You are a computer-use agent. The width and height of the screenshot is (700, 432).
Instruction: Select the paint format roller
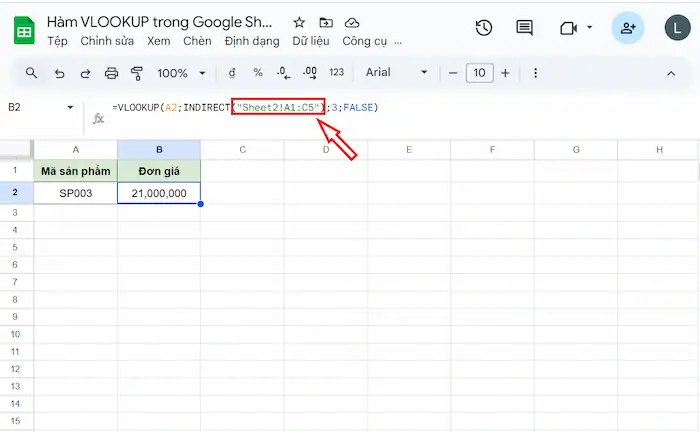click(x=137, y=73)
